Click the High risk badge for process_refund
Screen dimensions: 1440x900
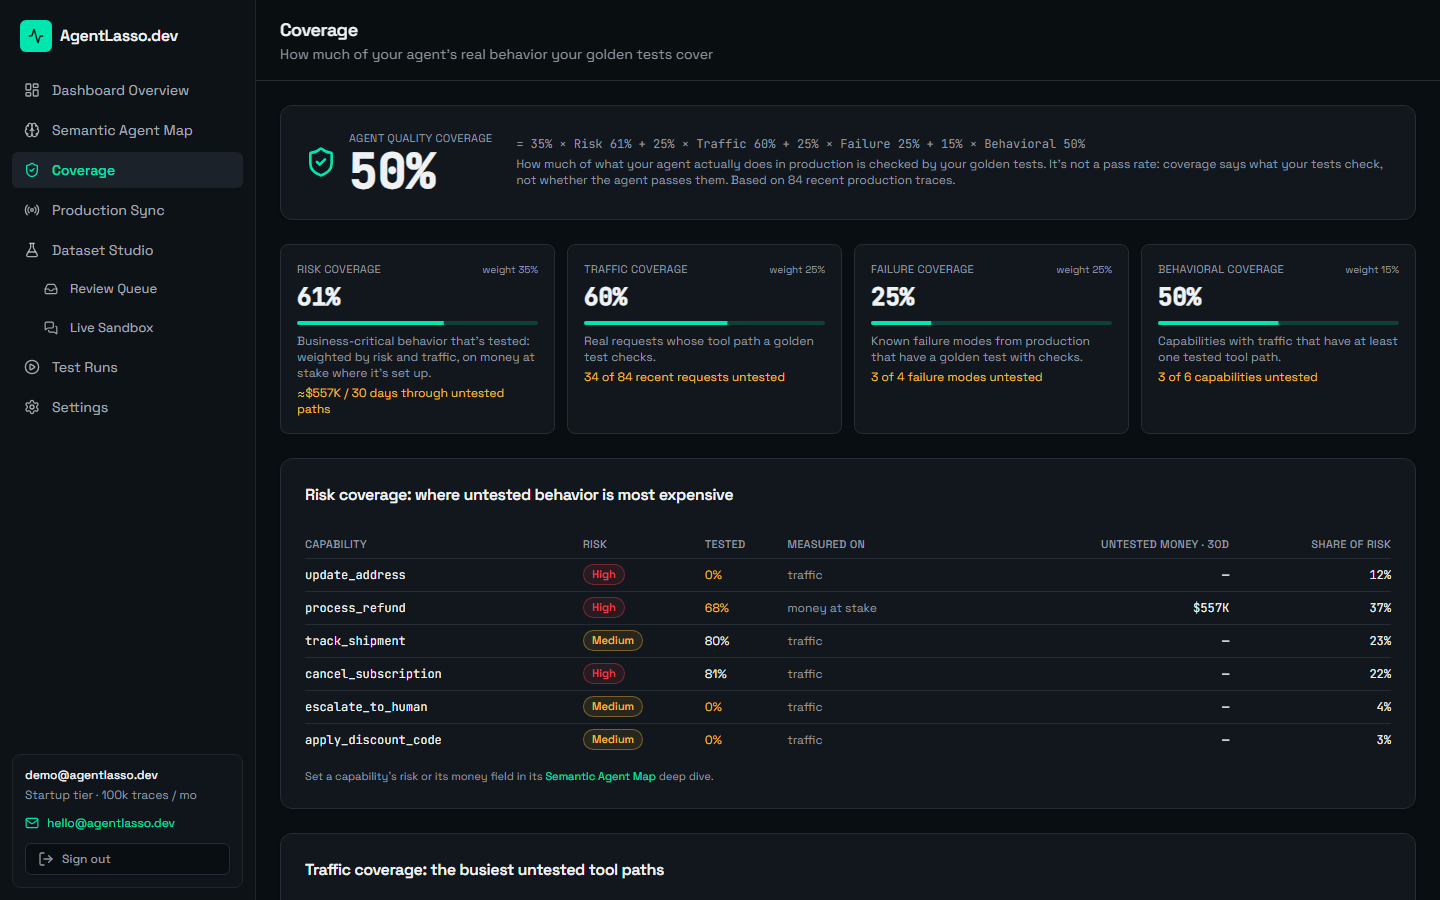pyautogui.click(x=604, y=608)
